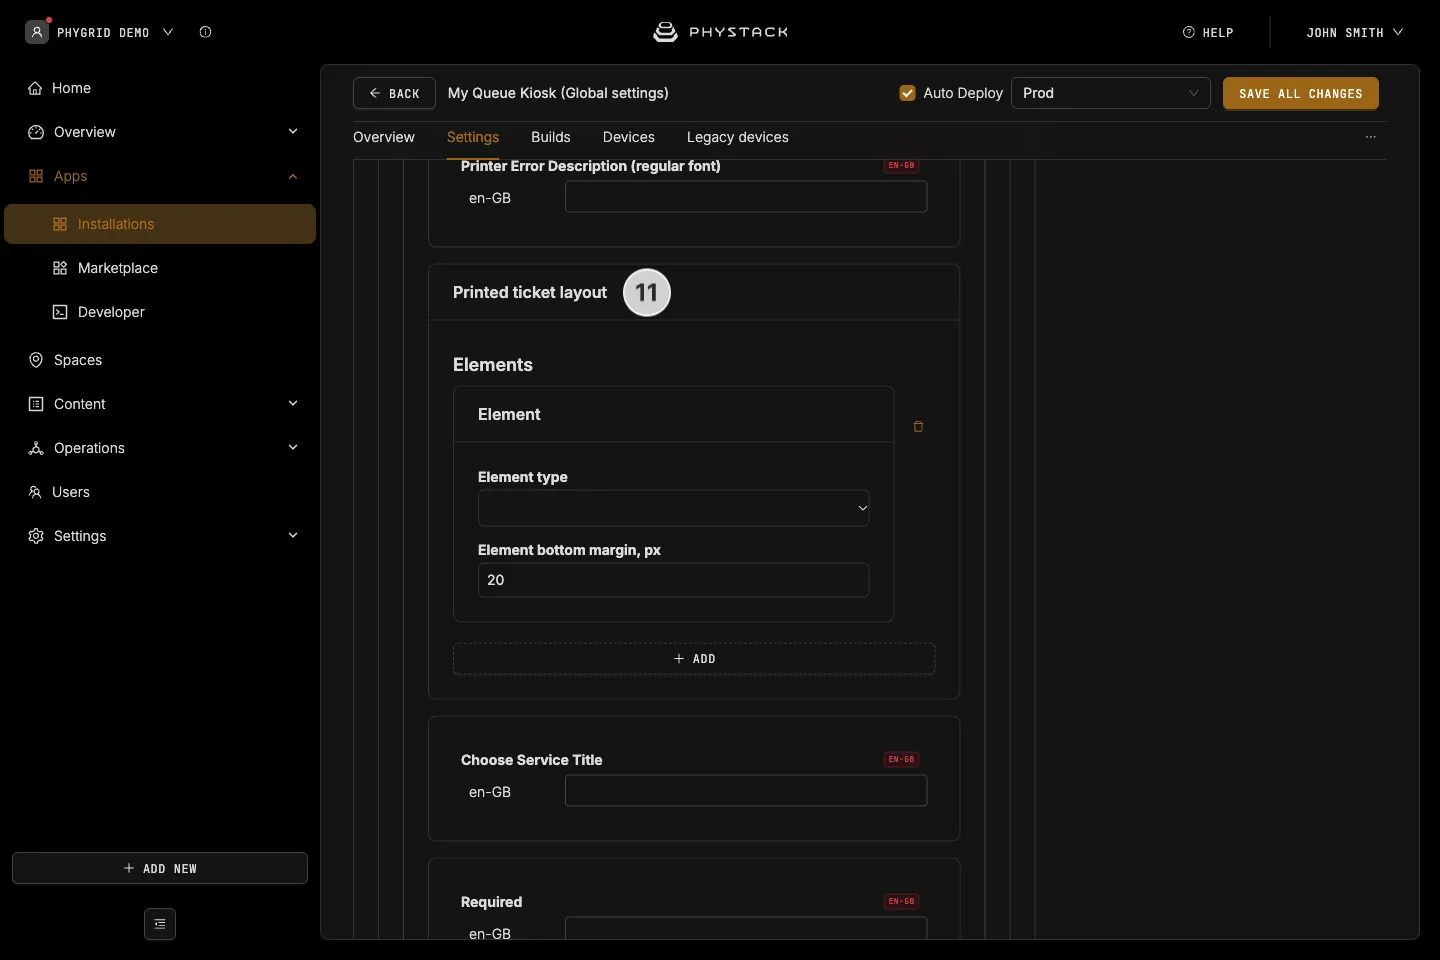Select Installations in the sidebar
The height and width of the screenshot is (960, 1440).
pos(160,224)
